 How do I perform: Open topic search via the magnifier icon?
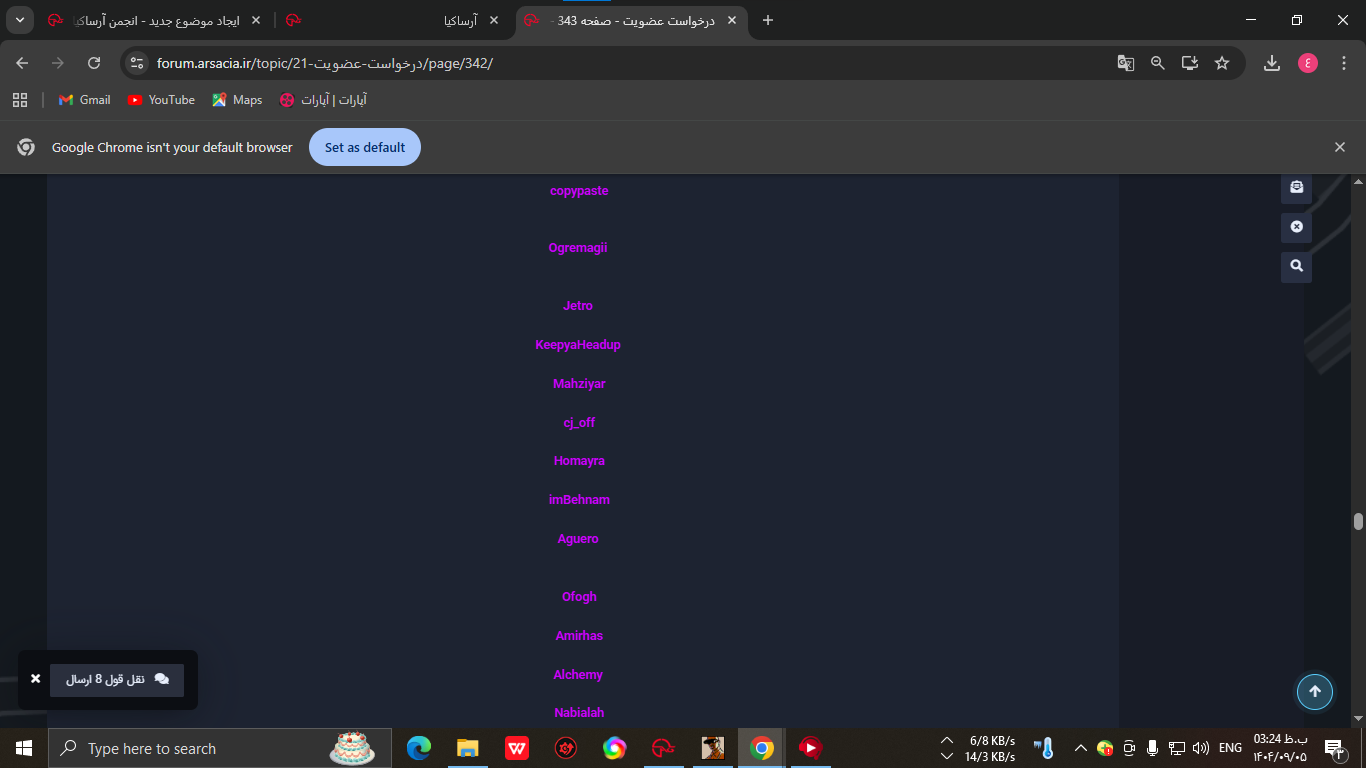point(1296,267)
